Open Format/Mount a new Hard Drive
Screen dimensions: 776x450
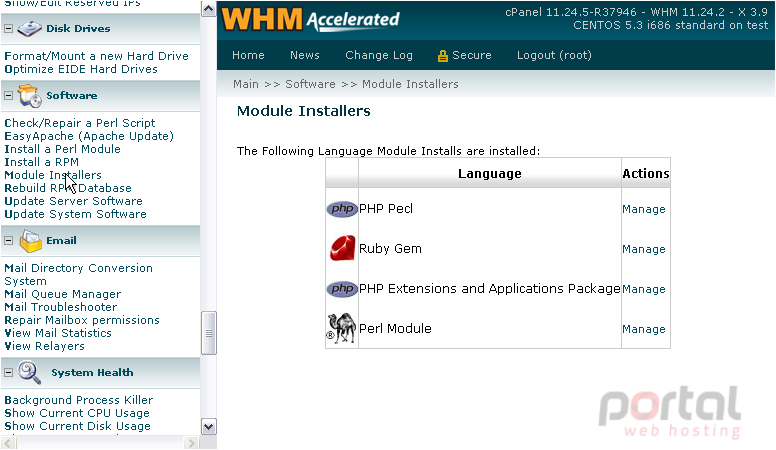(x=97, y=56)
